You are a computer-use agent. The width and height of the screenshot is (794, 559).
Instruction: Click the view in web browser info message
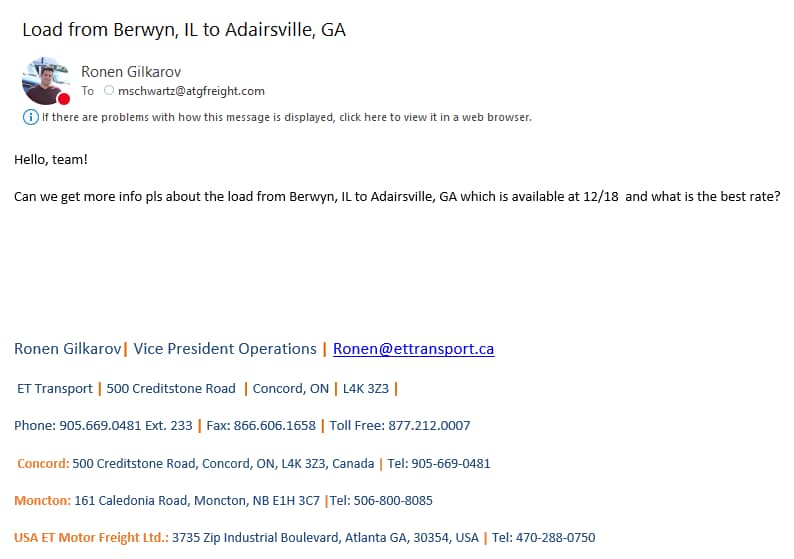pos(286,117)
